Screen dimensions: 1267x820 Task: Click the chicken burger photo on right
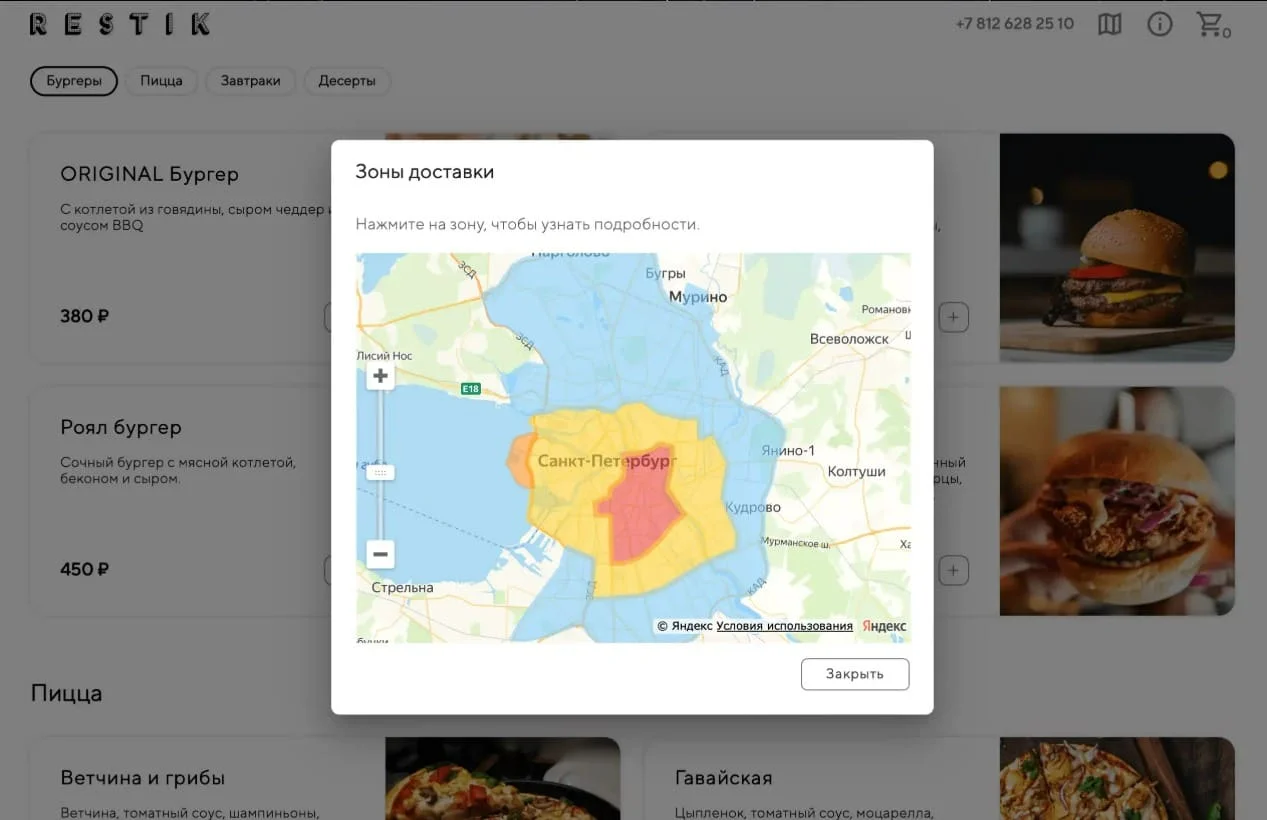1117,501
